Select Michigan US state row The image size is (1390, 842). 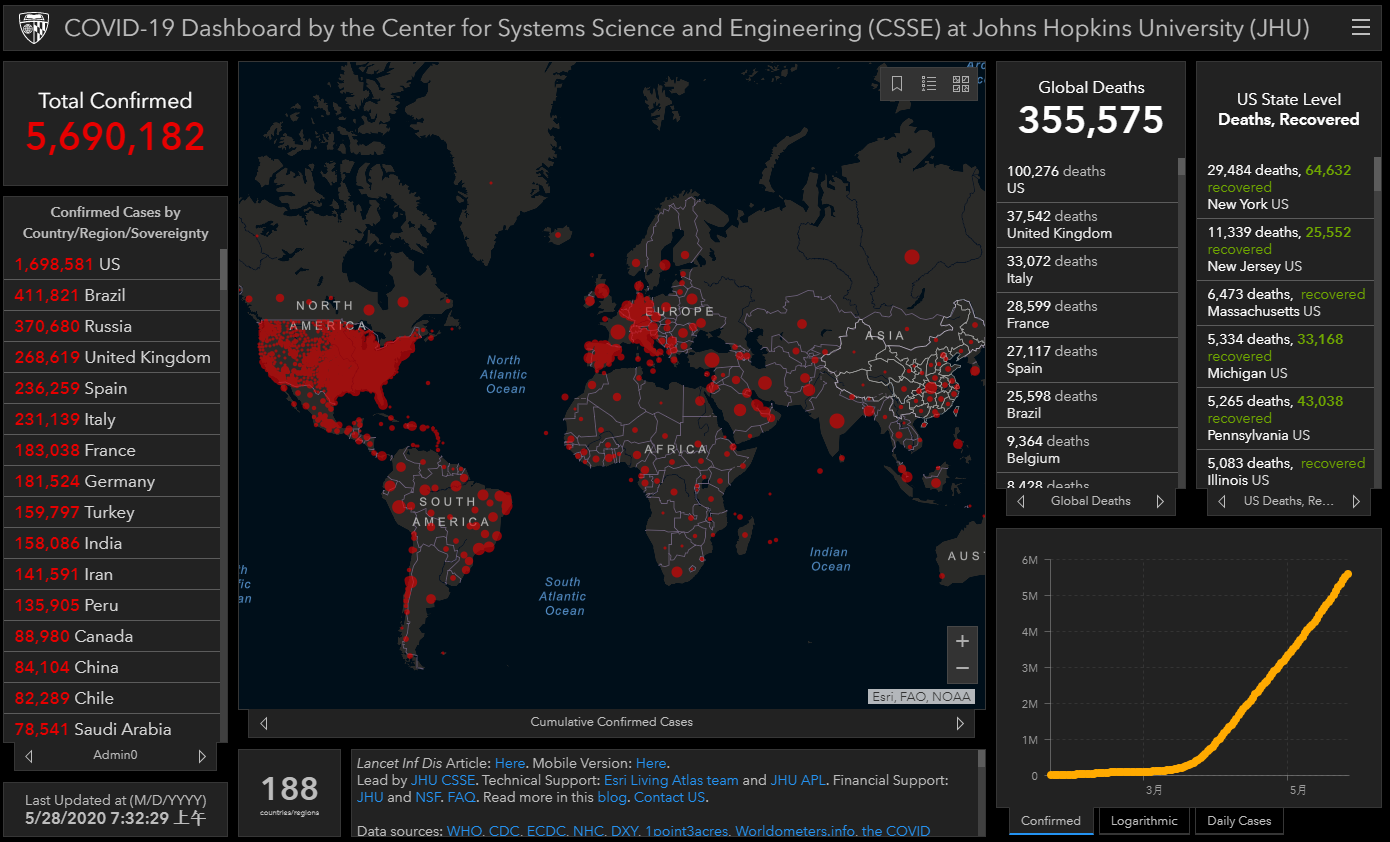point(1285,356)
